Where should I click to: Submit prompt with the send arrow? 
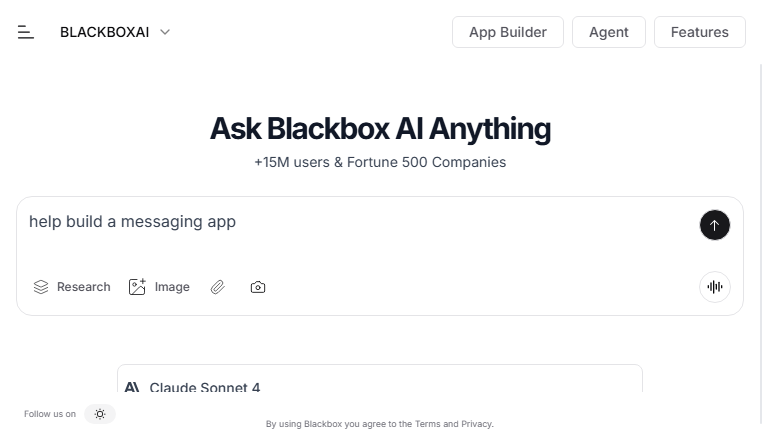(715, 225)
